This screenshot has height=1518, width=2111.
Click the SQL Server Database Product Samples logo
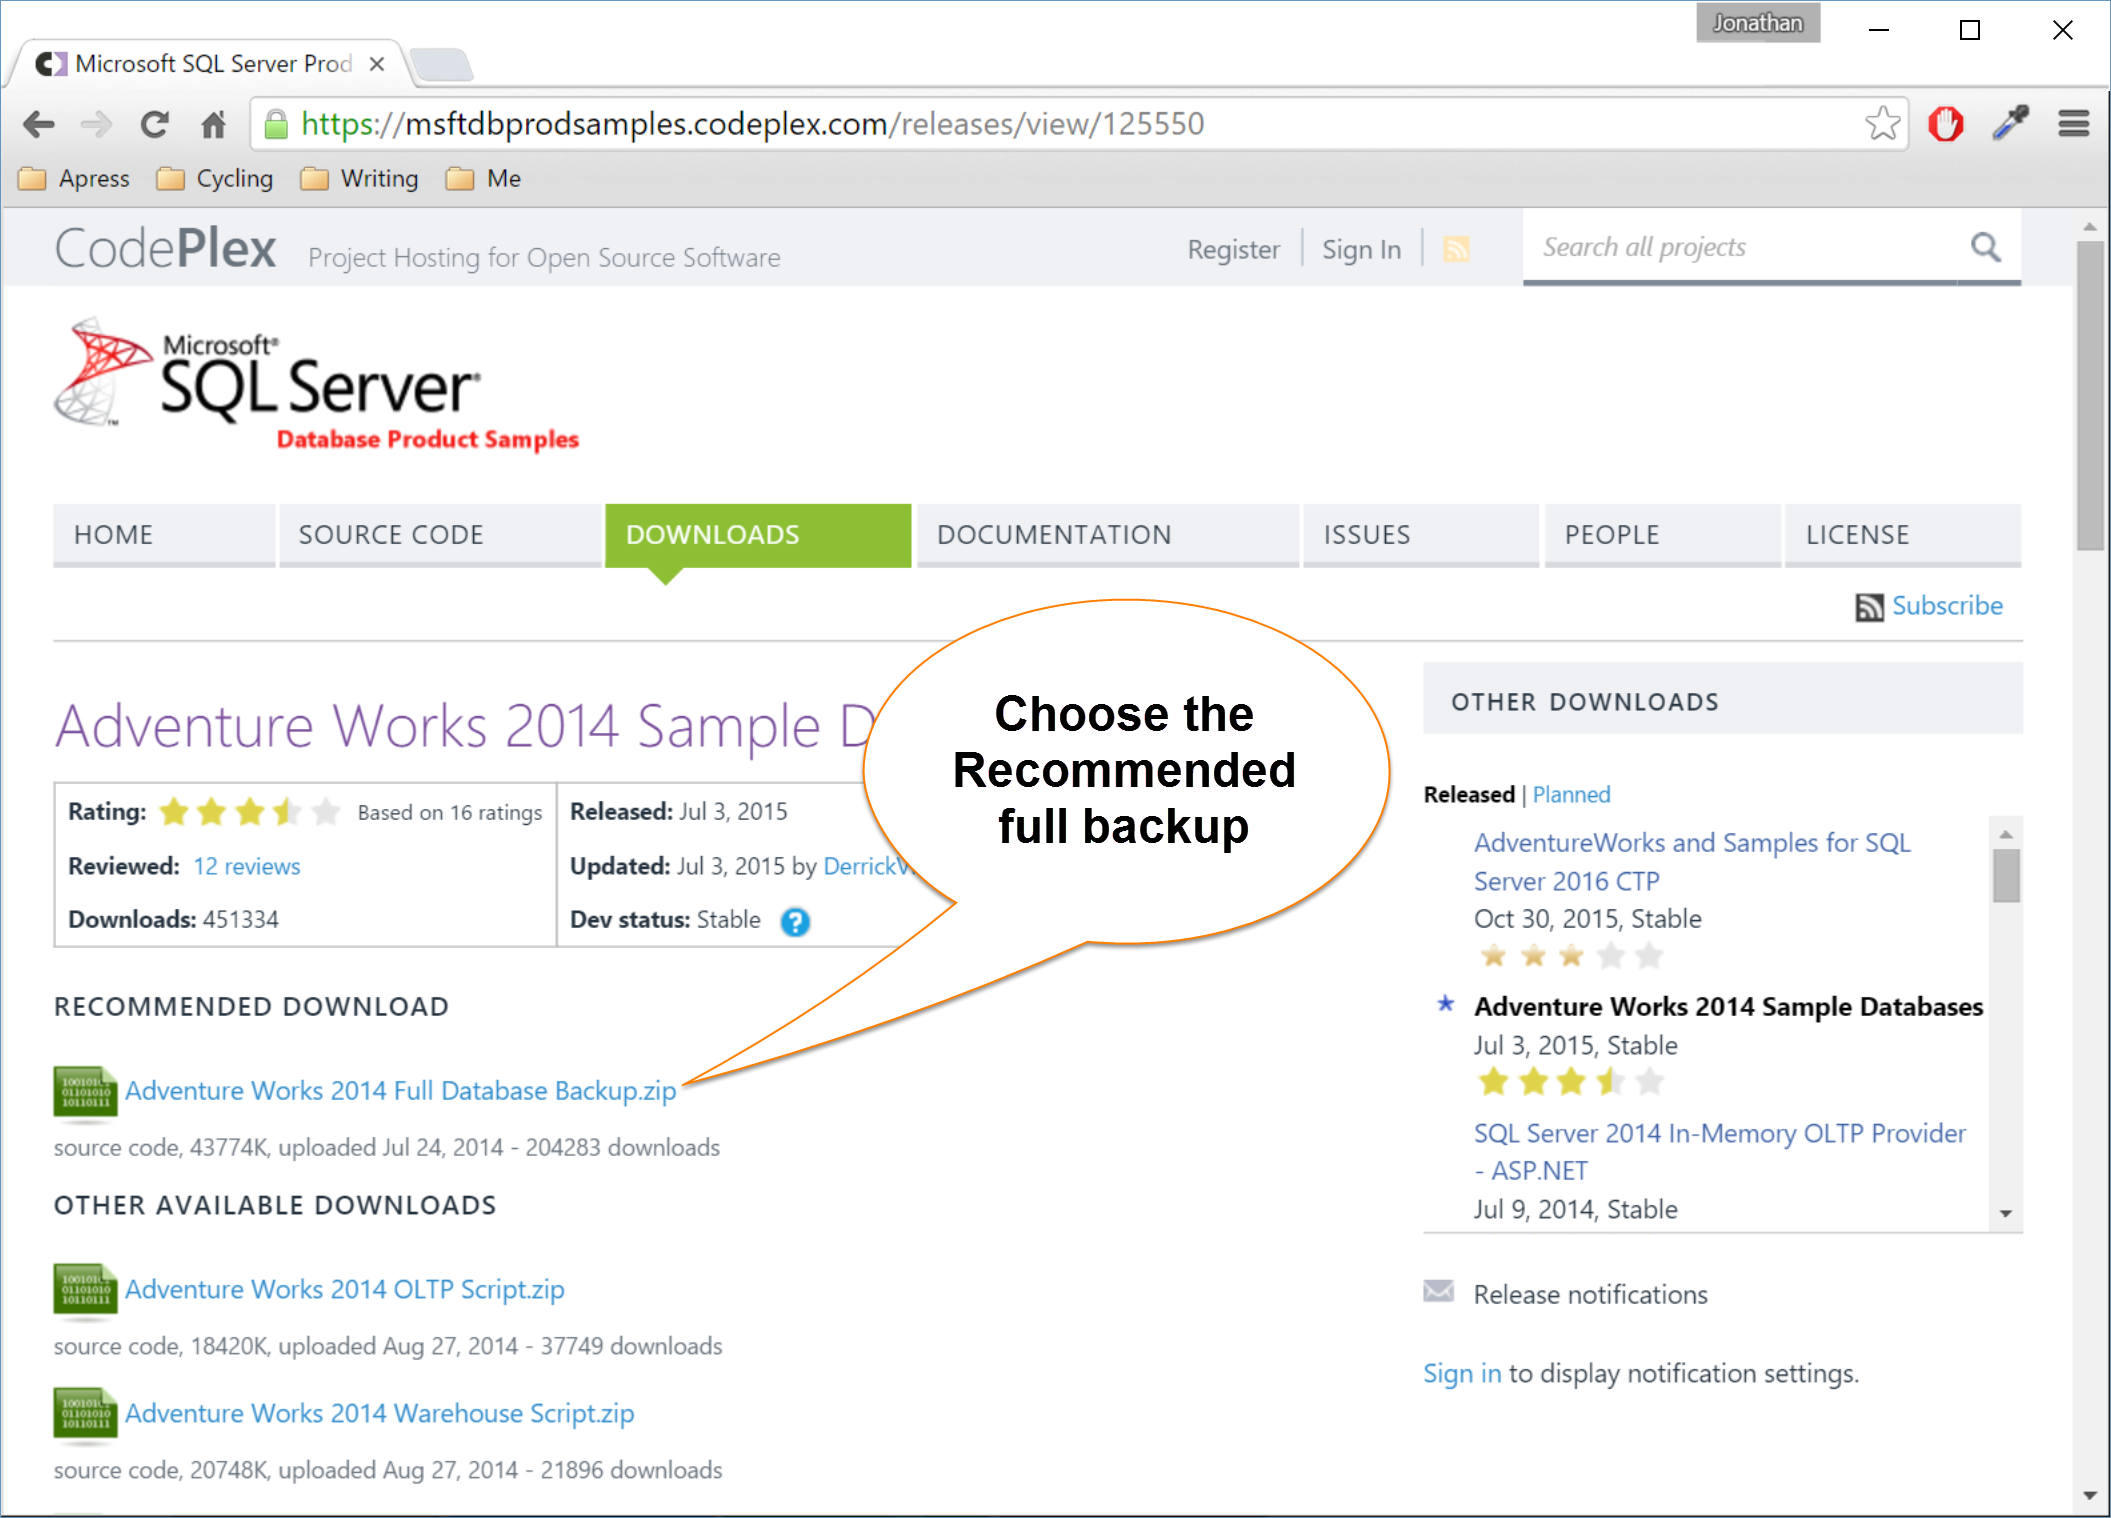(x=317, y=385)
